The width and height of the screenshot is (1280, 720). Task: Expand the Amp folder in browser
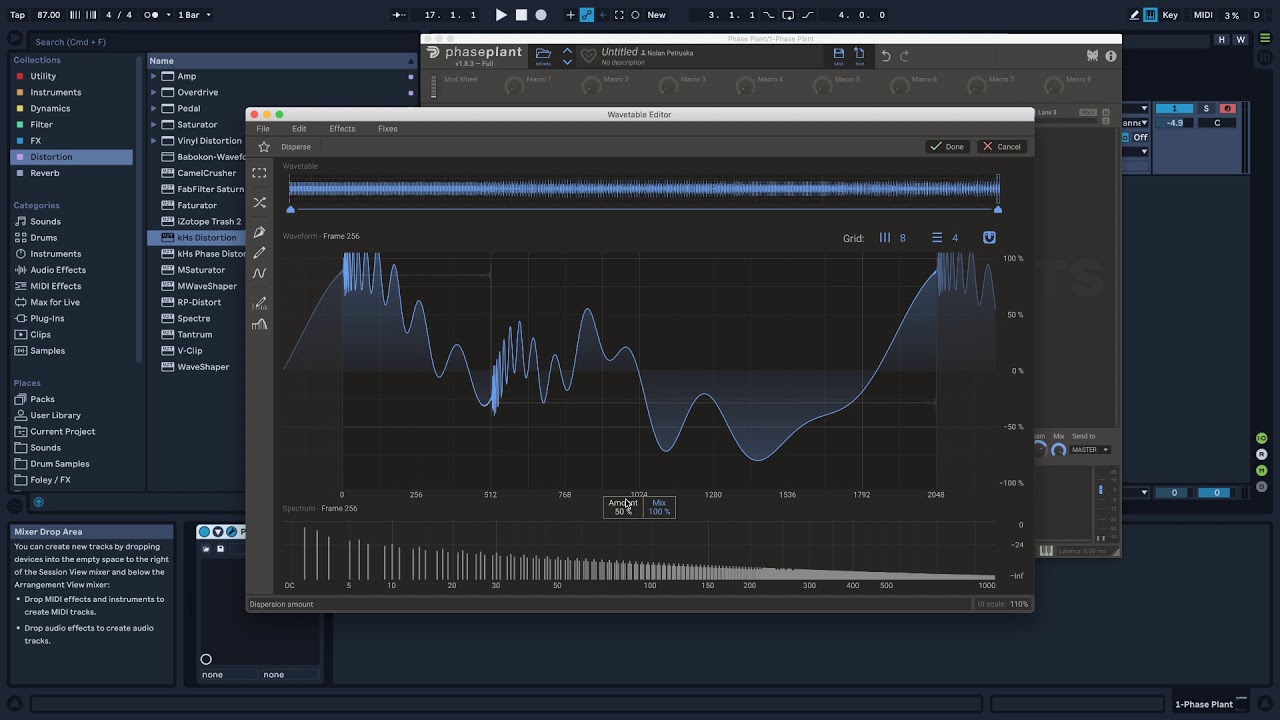(x=154, y=76)
